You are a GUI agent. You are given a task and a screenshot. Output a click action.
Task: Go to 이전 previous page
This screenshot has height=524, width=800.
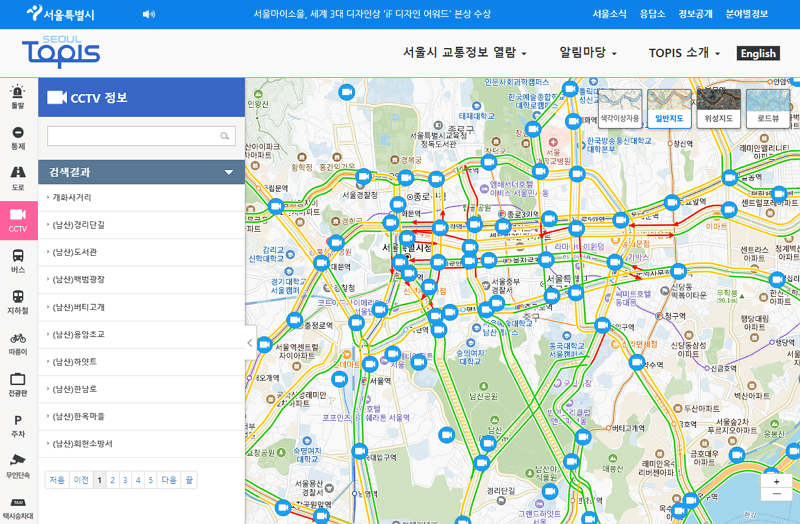[x=81, y=480]
